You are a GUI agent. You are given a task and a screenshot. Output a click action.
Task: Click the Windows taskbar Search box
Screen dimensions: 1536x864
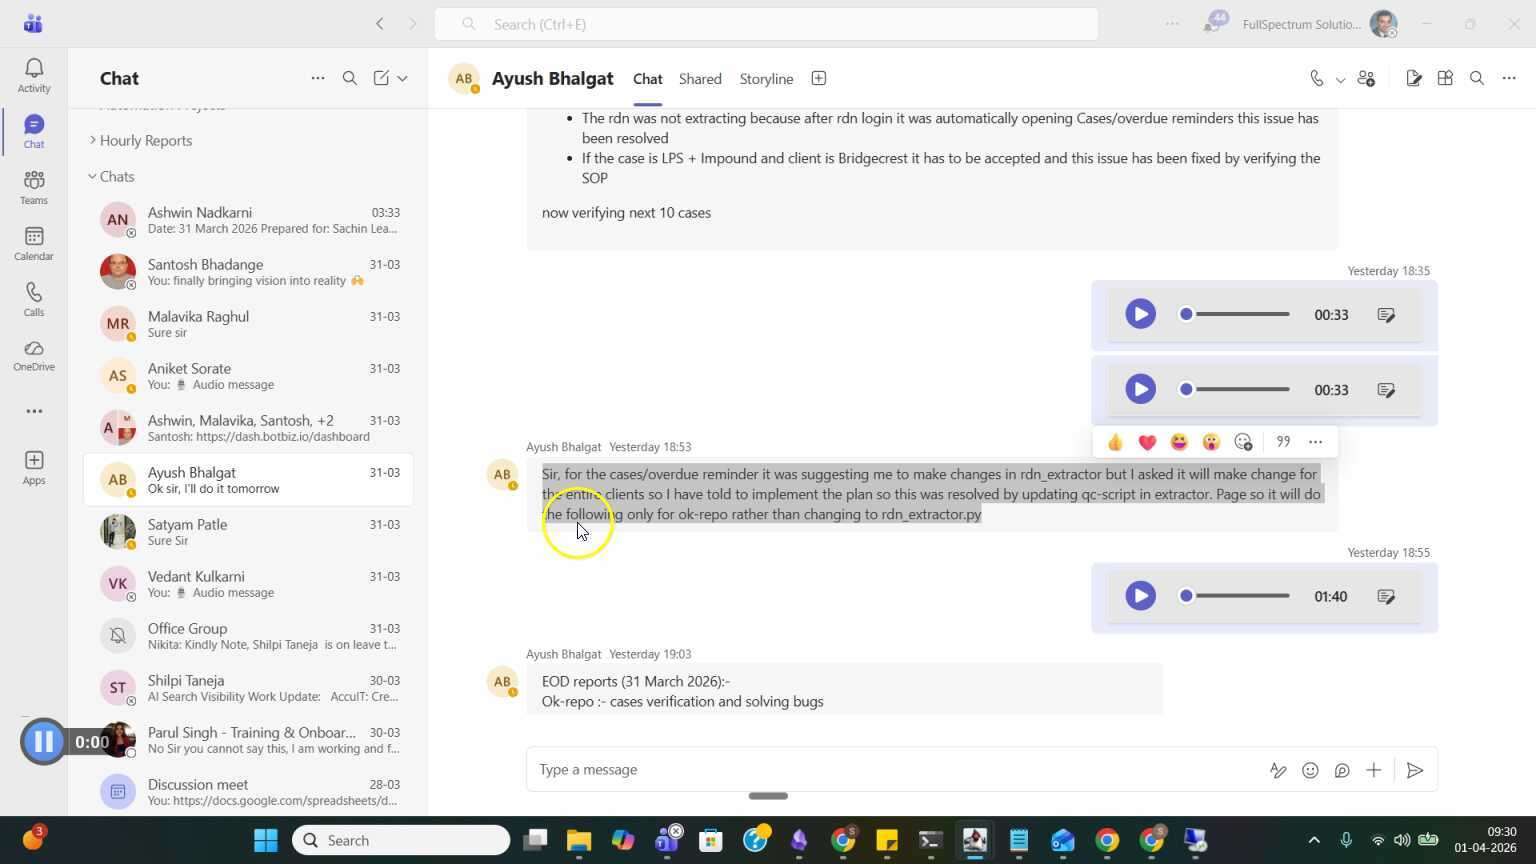pyautogui.click(x=401, y=840)
